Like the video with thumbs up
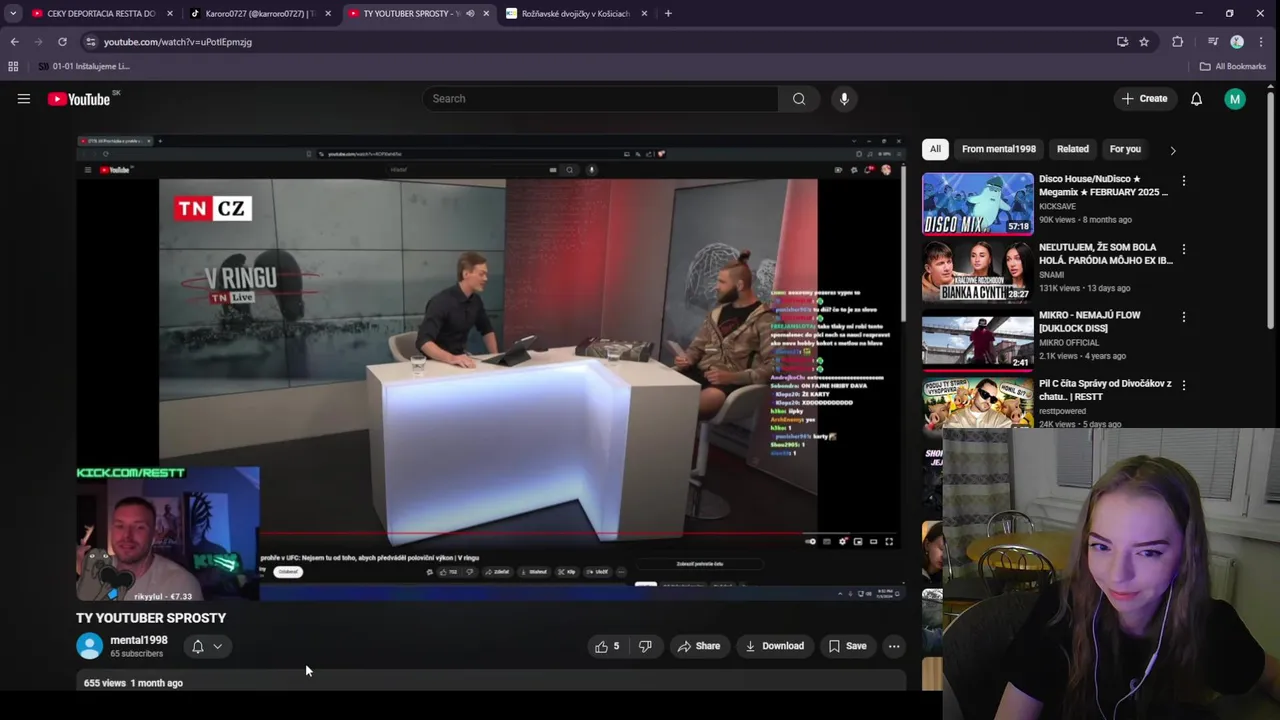The height and width of the screenshot is (720, 1280). [x=608, y=646]
